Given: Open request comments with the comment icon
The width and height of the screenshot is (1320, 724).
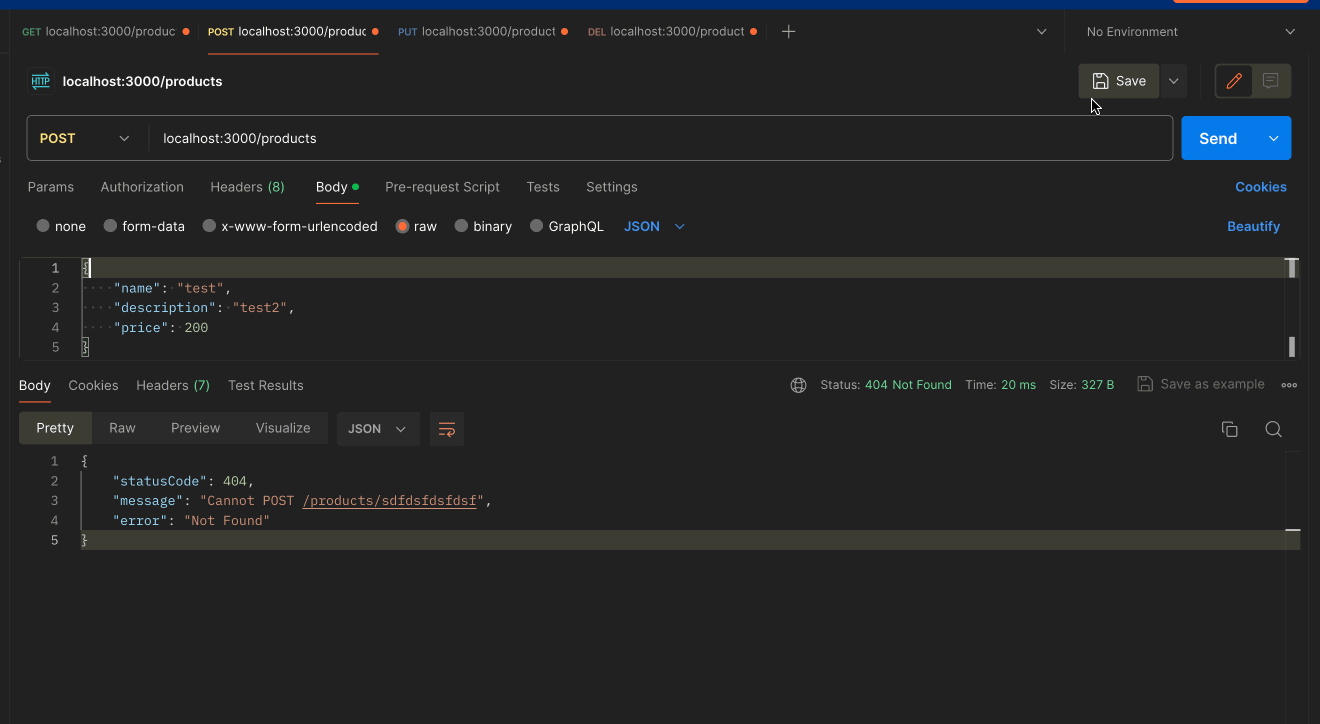Looking at the screenshot, I should [x=1269, y=81].
